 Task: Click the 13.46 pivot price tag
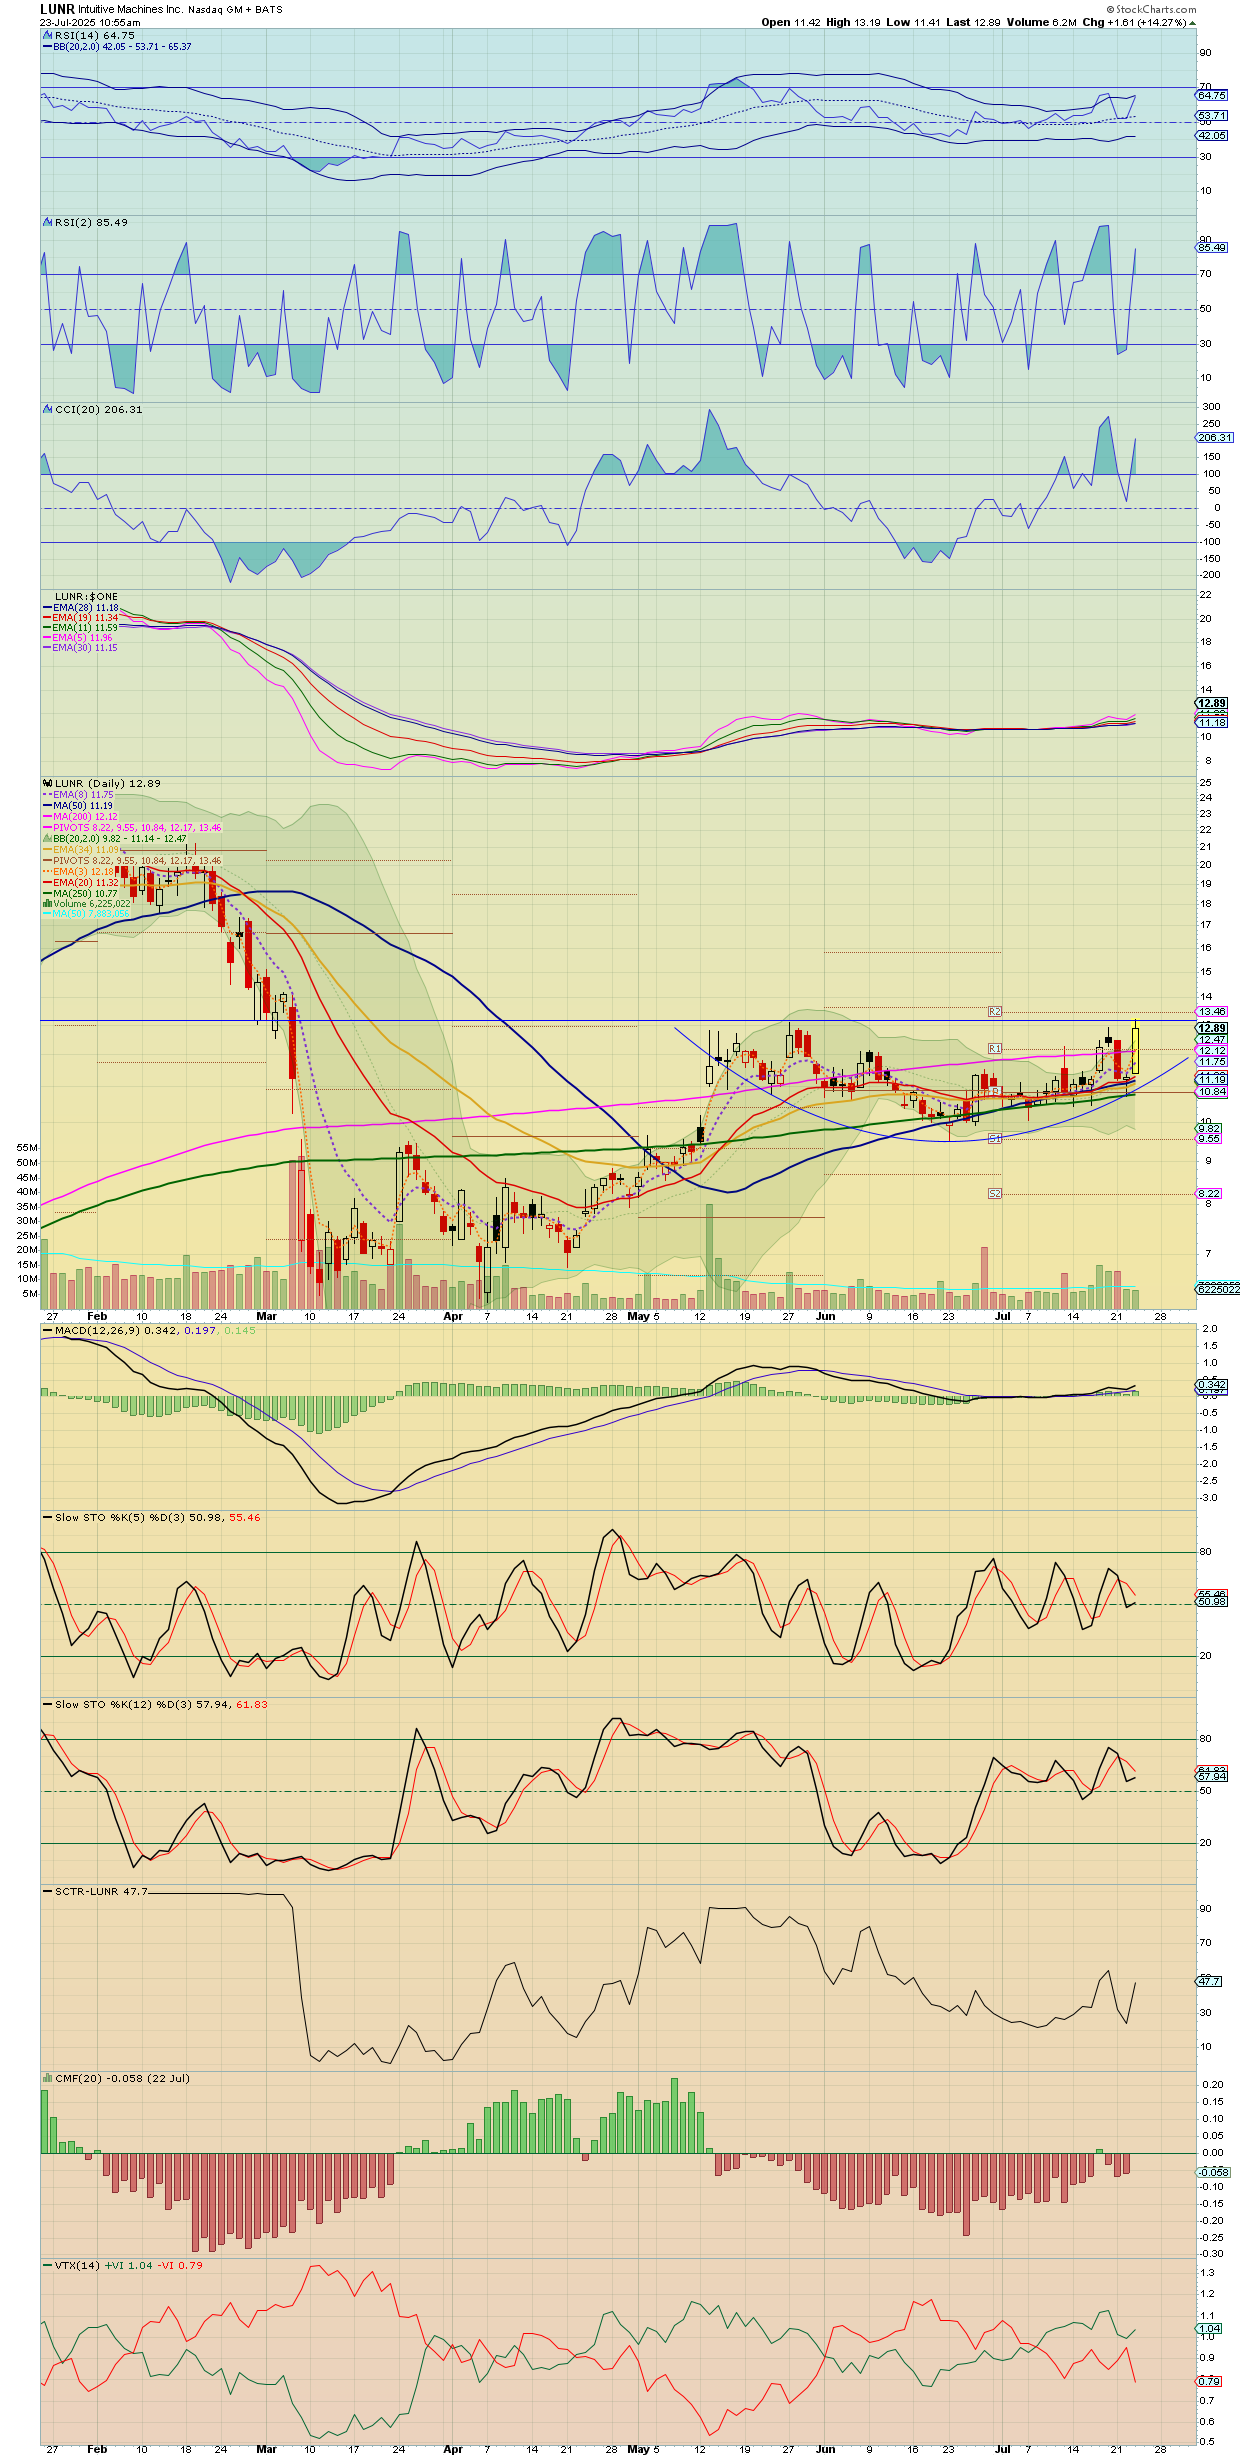(x=1212, y=1012)
